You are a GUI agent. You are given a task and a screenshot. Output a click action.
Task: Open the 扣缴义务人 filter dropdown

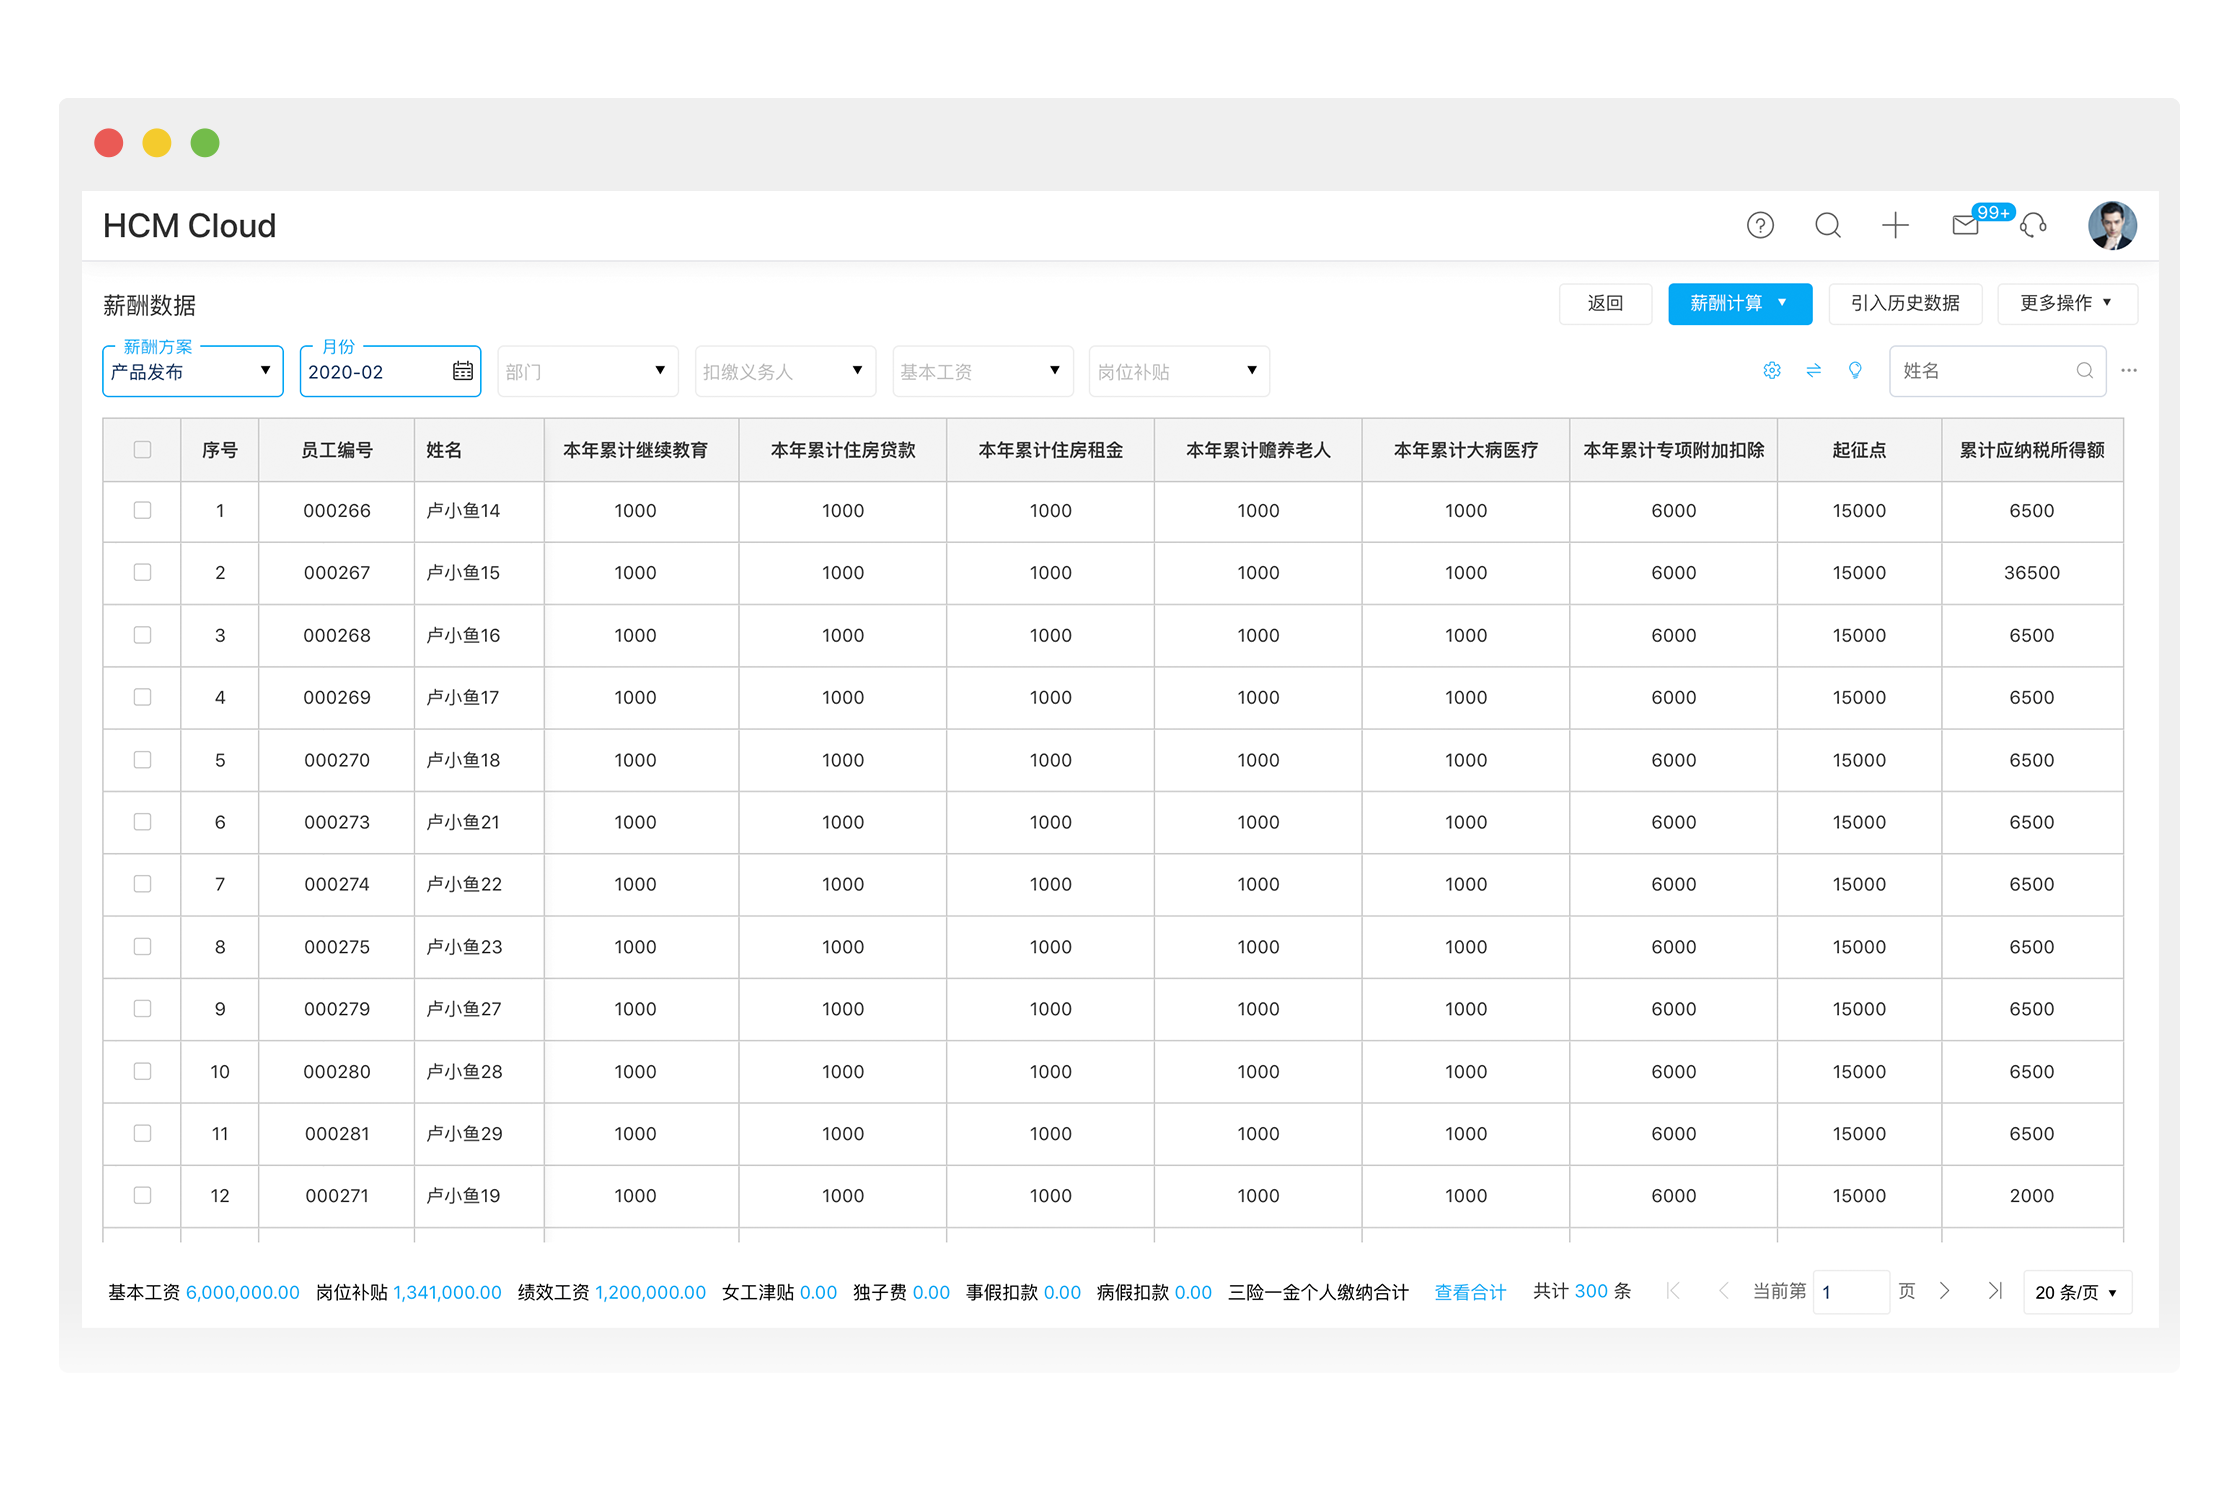click(x=785, y=371)
